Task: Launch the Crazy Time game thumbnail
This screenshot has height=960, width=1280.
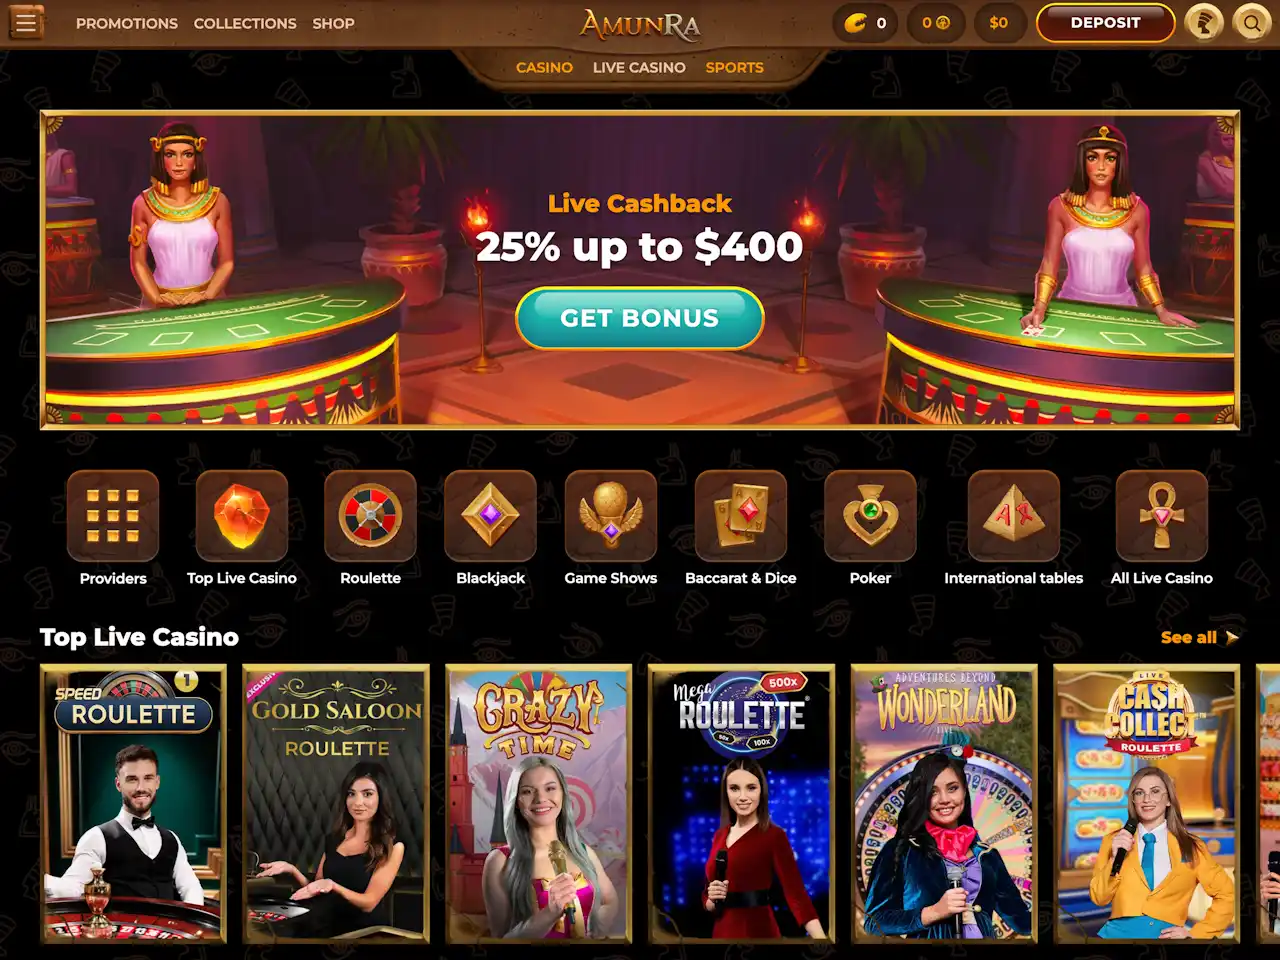Action: [539, 804]
